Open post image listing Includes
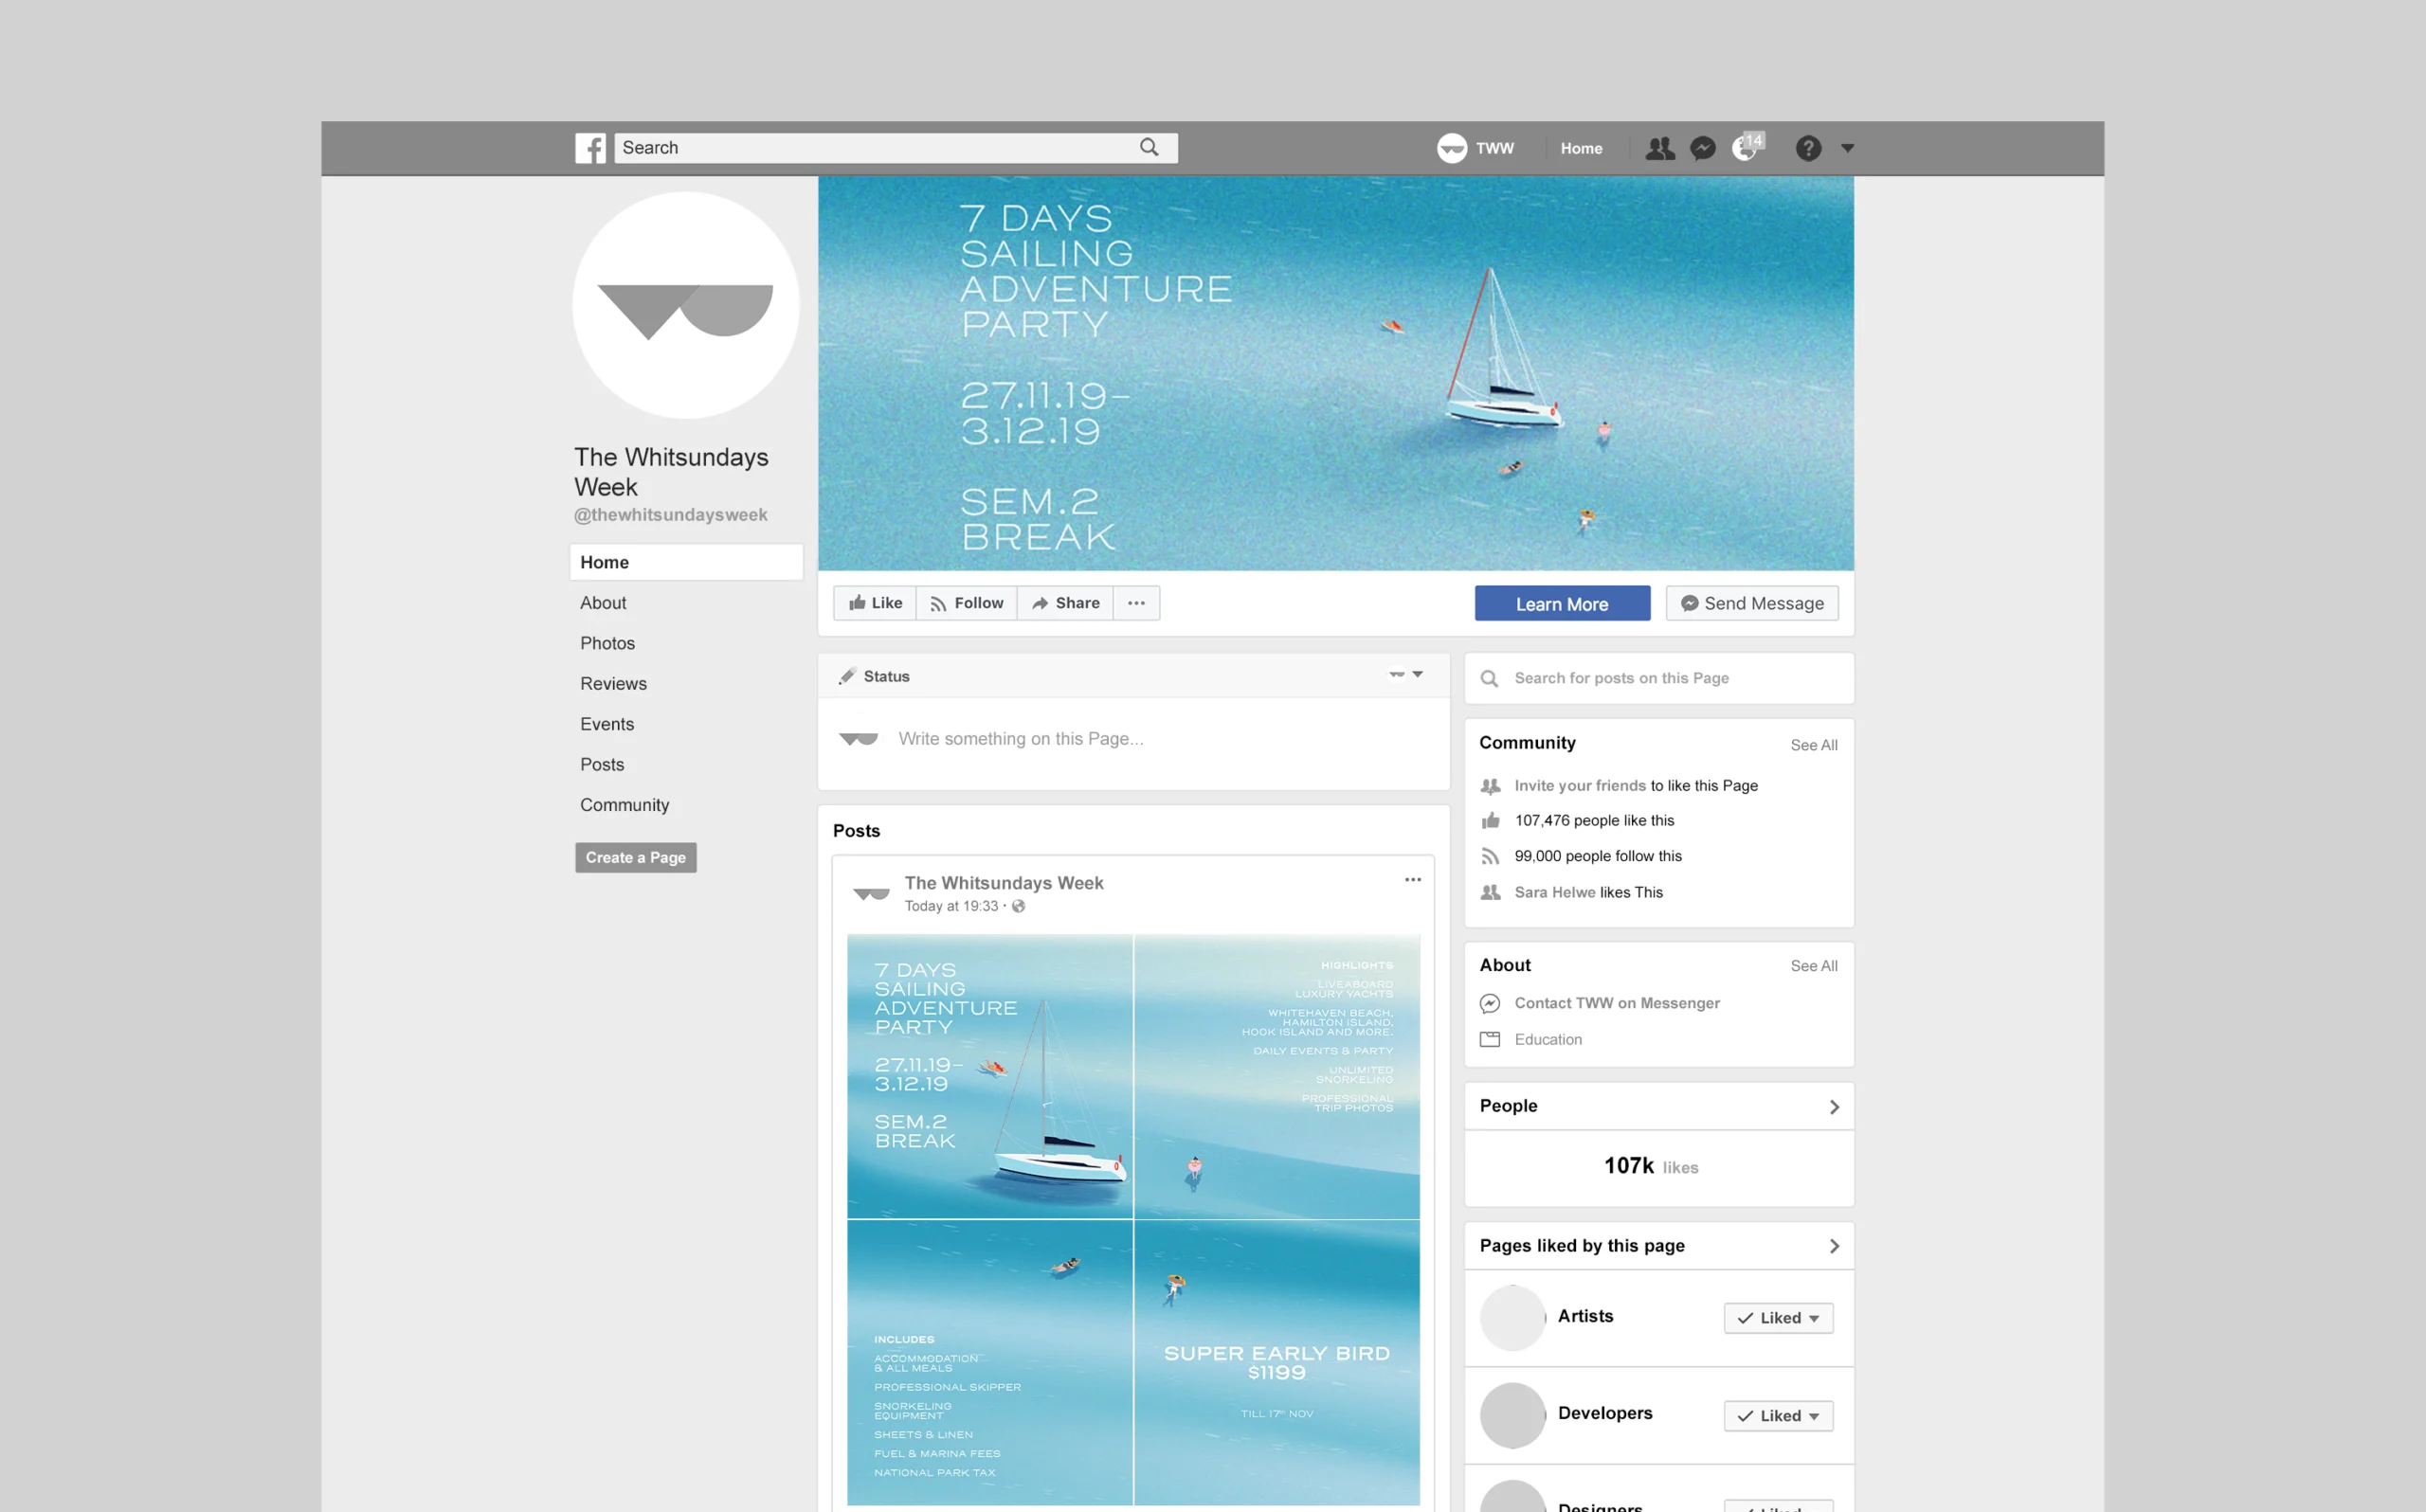This screenshot has width=2426, height=1512. pos(989,1362)
